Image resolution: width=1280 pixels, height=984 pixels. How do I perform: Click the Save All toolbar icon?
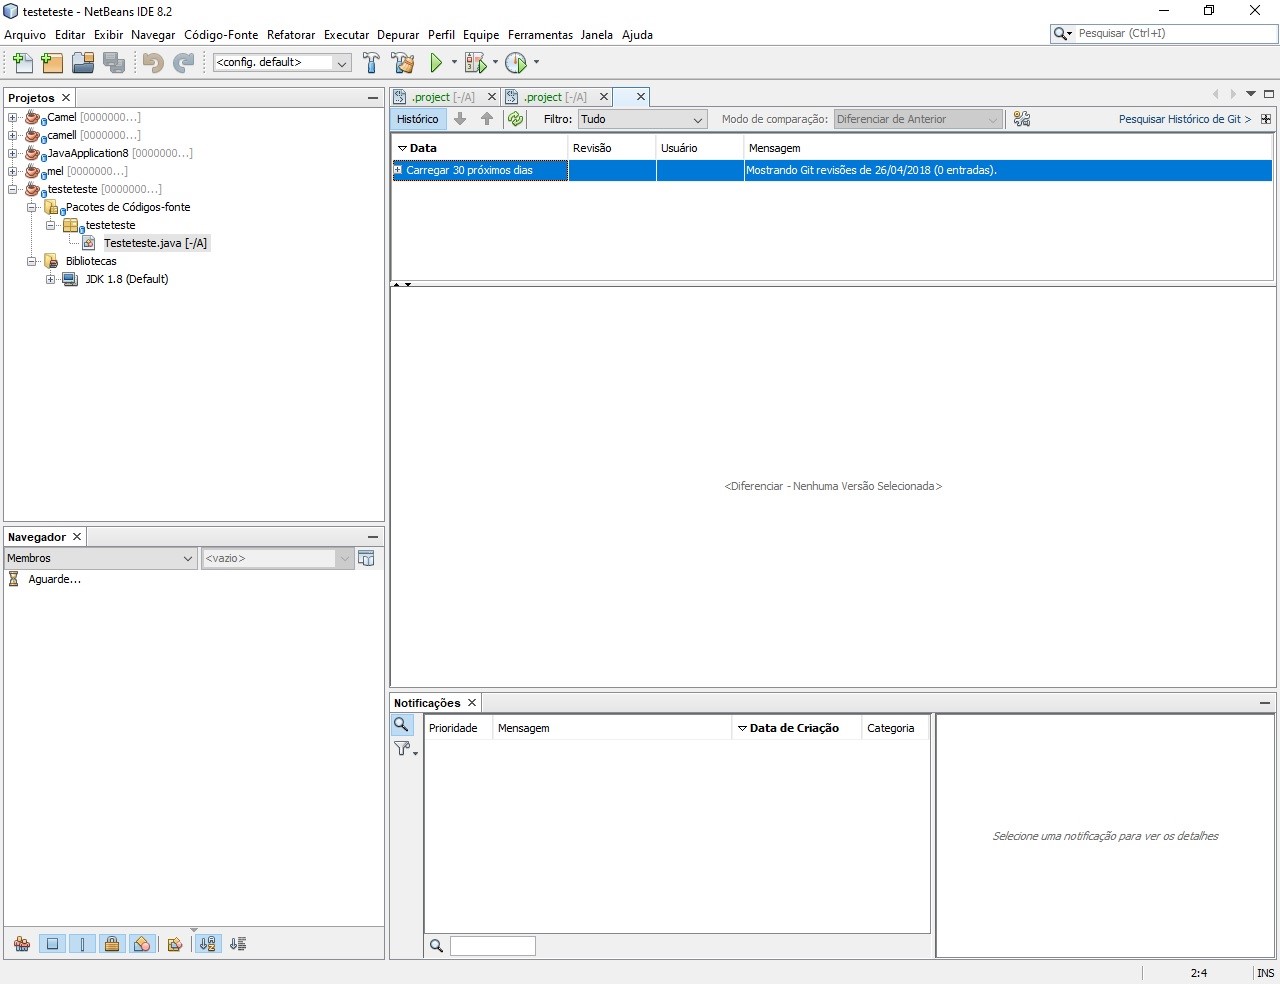click(x=114, y=63)
